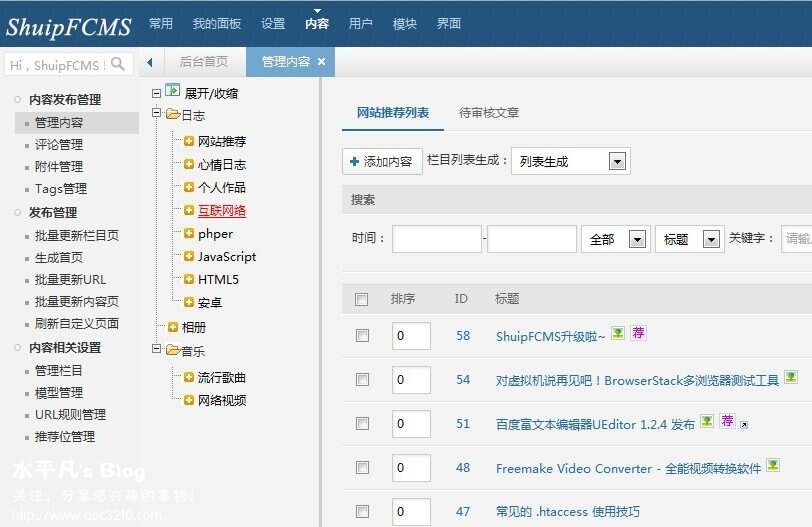Click the 荐 badge on UEditor row
812x527 pixels.
(728, 420)
